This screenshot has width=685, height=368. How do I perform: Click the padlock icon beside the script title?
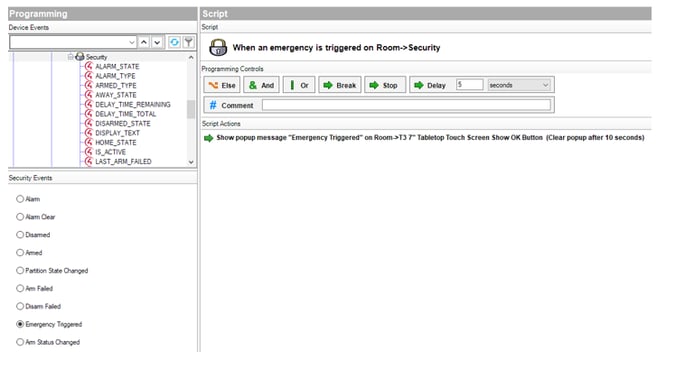click(218, 47)
